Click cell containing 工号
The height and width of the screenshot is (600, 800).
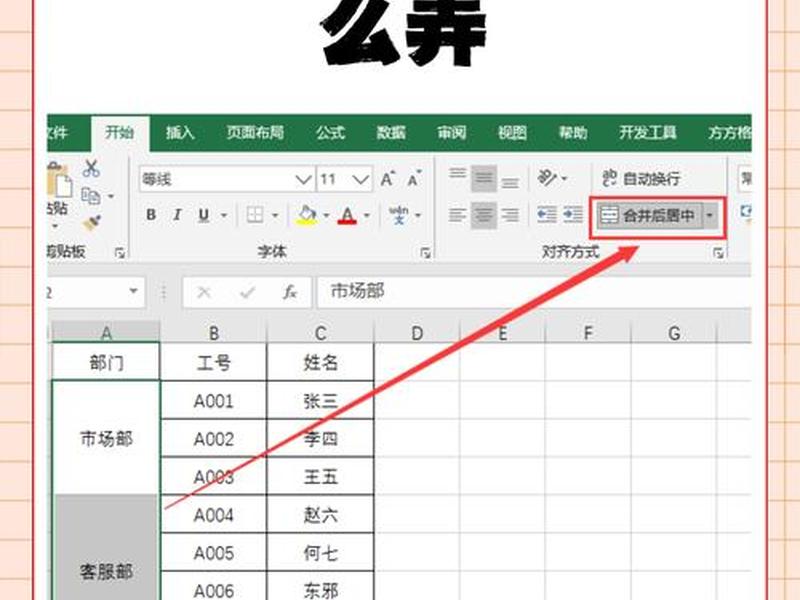pos(214,362)
